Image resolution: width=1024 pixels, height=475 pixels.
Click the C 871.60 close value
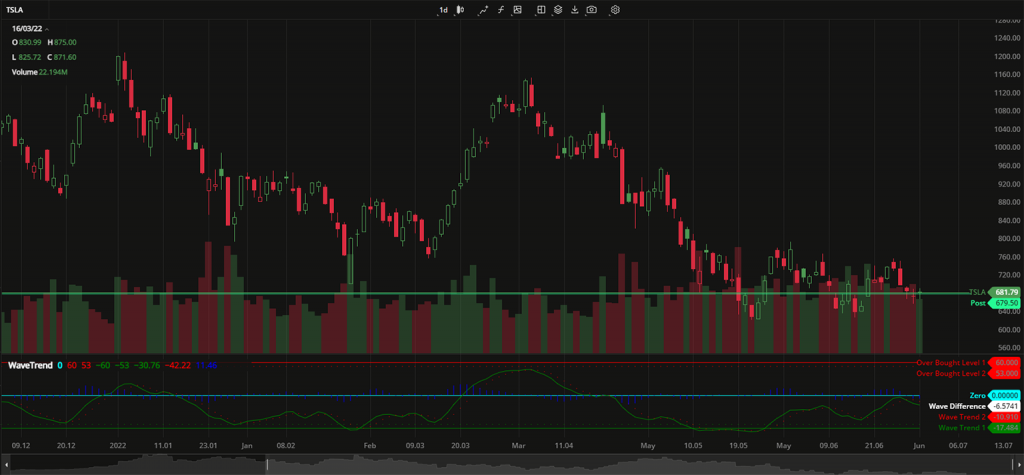(62, 57)
